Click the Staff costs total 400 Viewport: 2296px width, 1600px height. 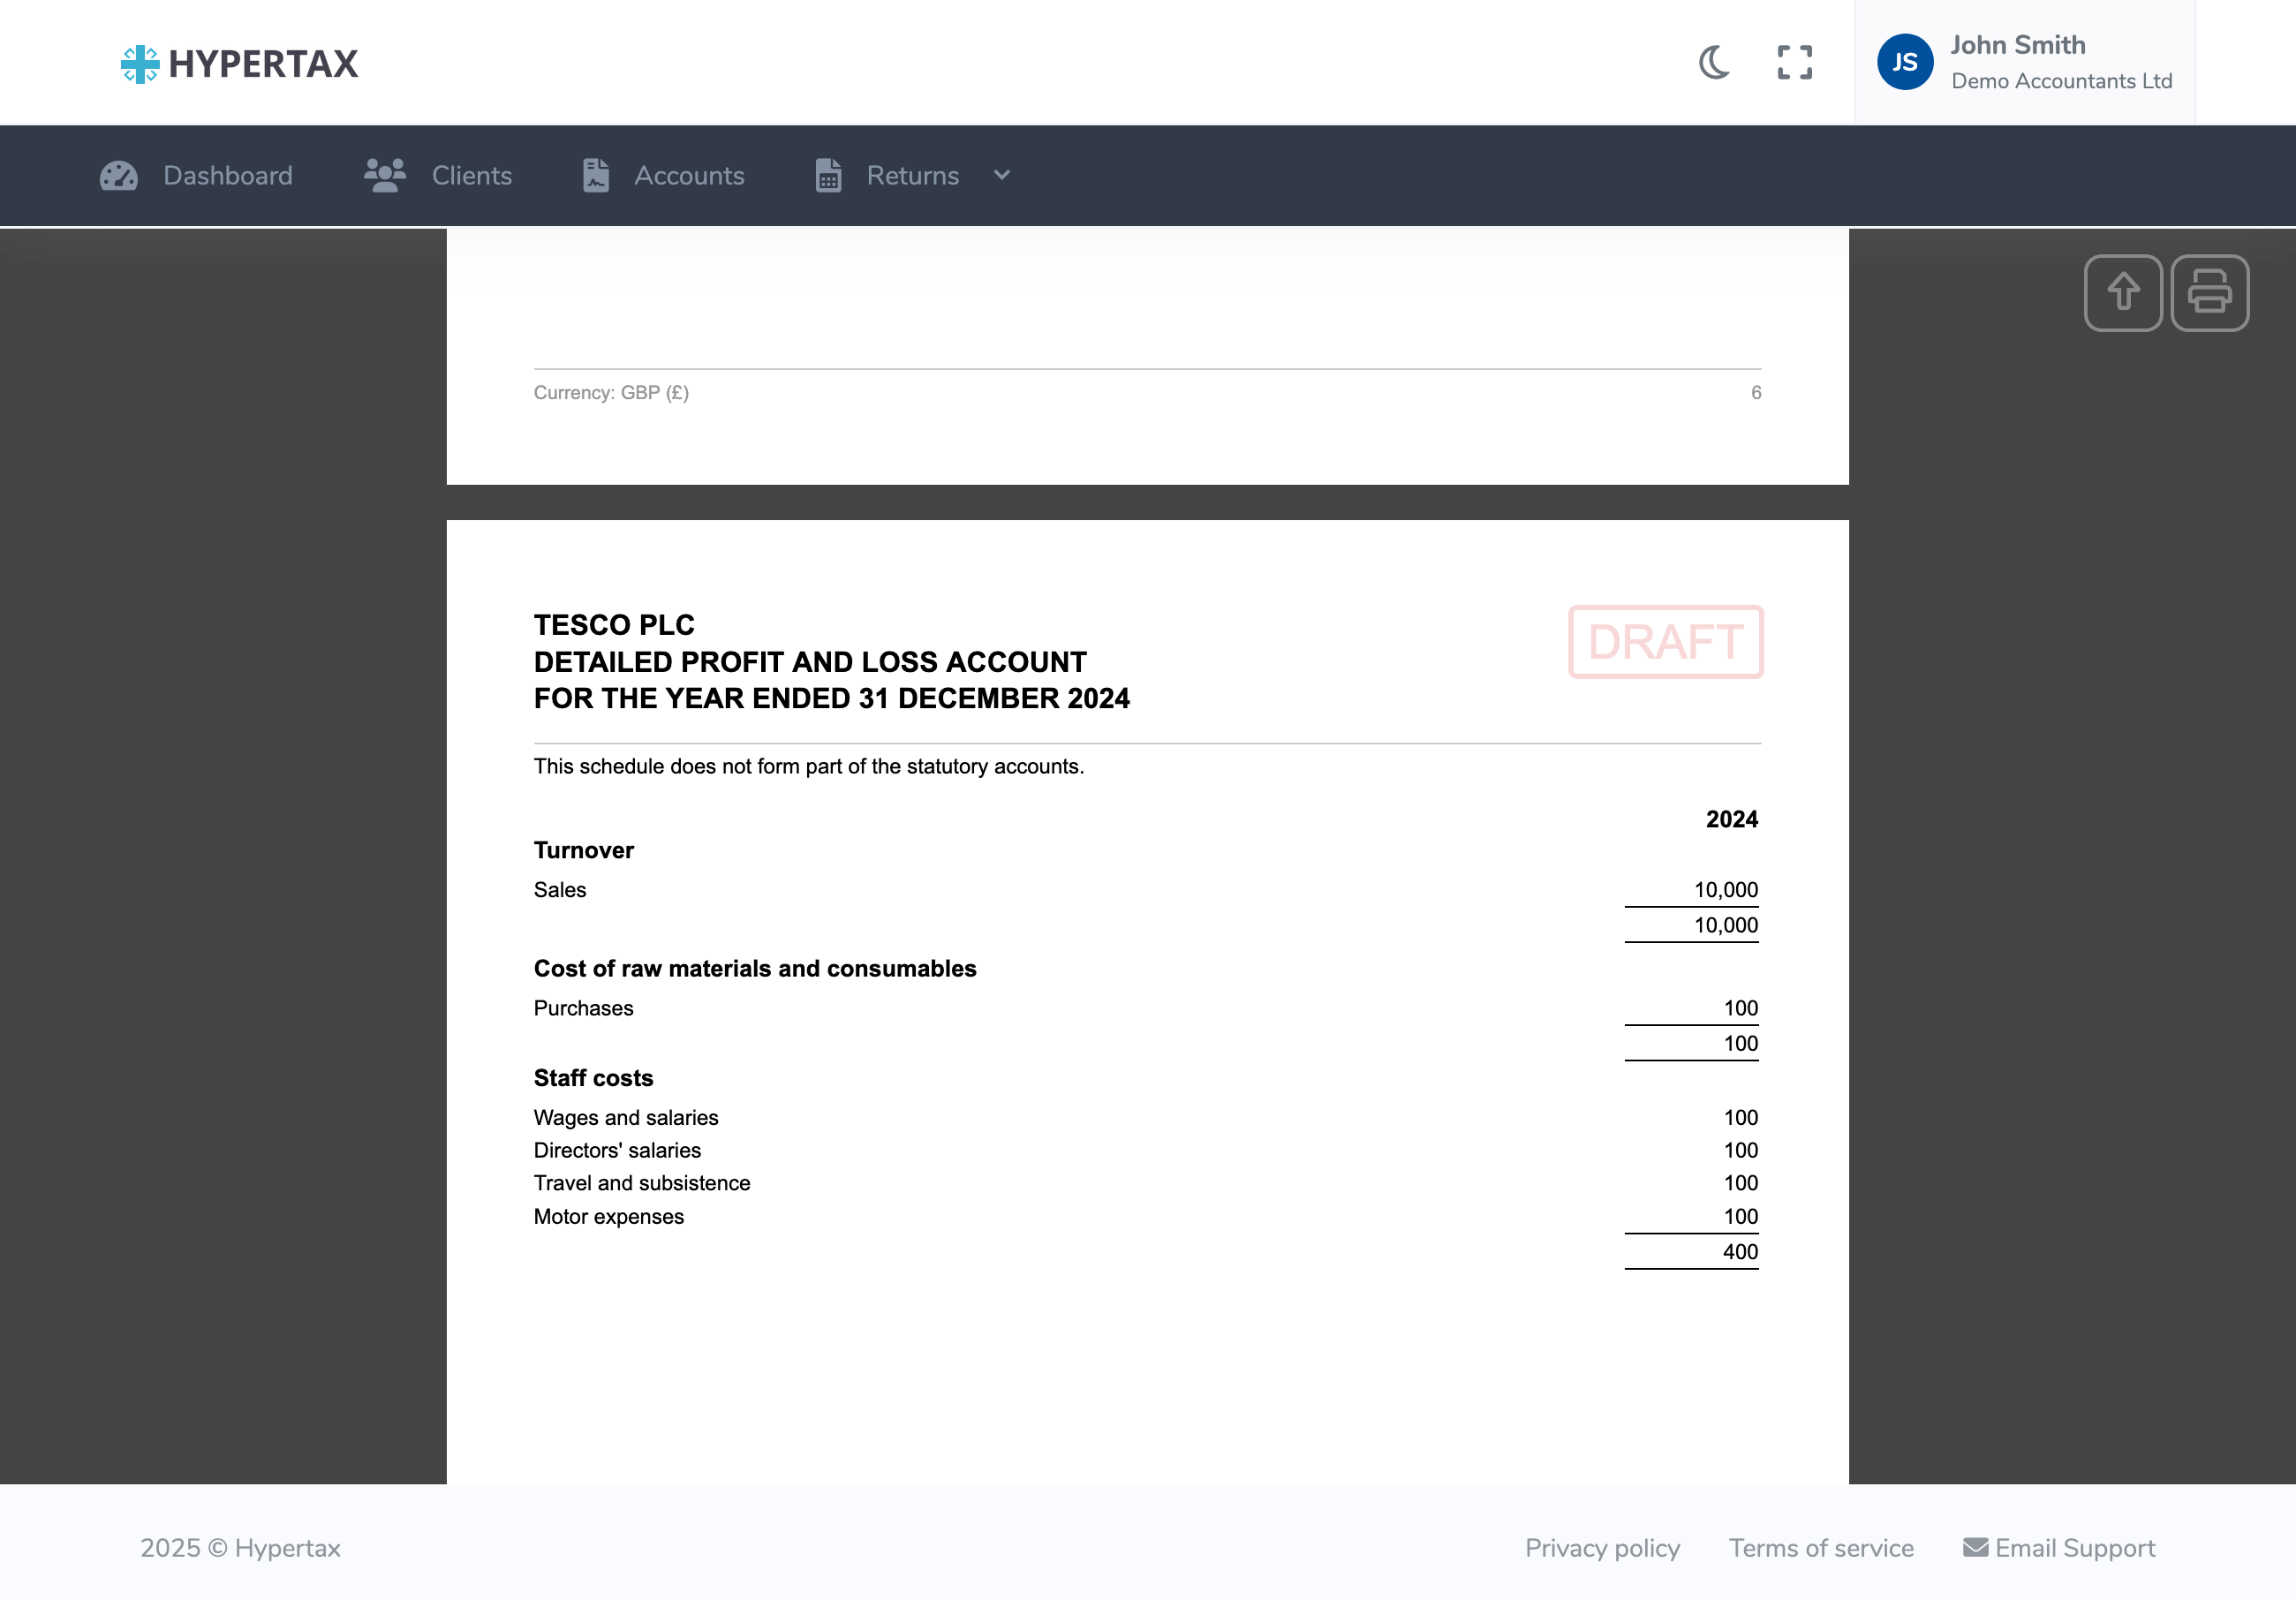click(1740, 1252)
